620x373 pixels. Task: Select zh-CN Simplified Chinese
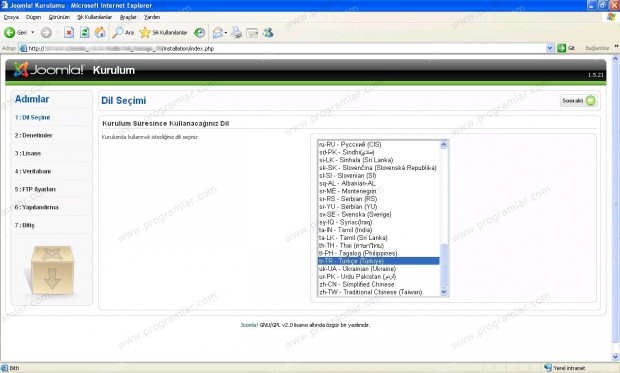pos(379,284)
